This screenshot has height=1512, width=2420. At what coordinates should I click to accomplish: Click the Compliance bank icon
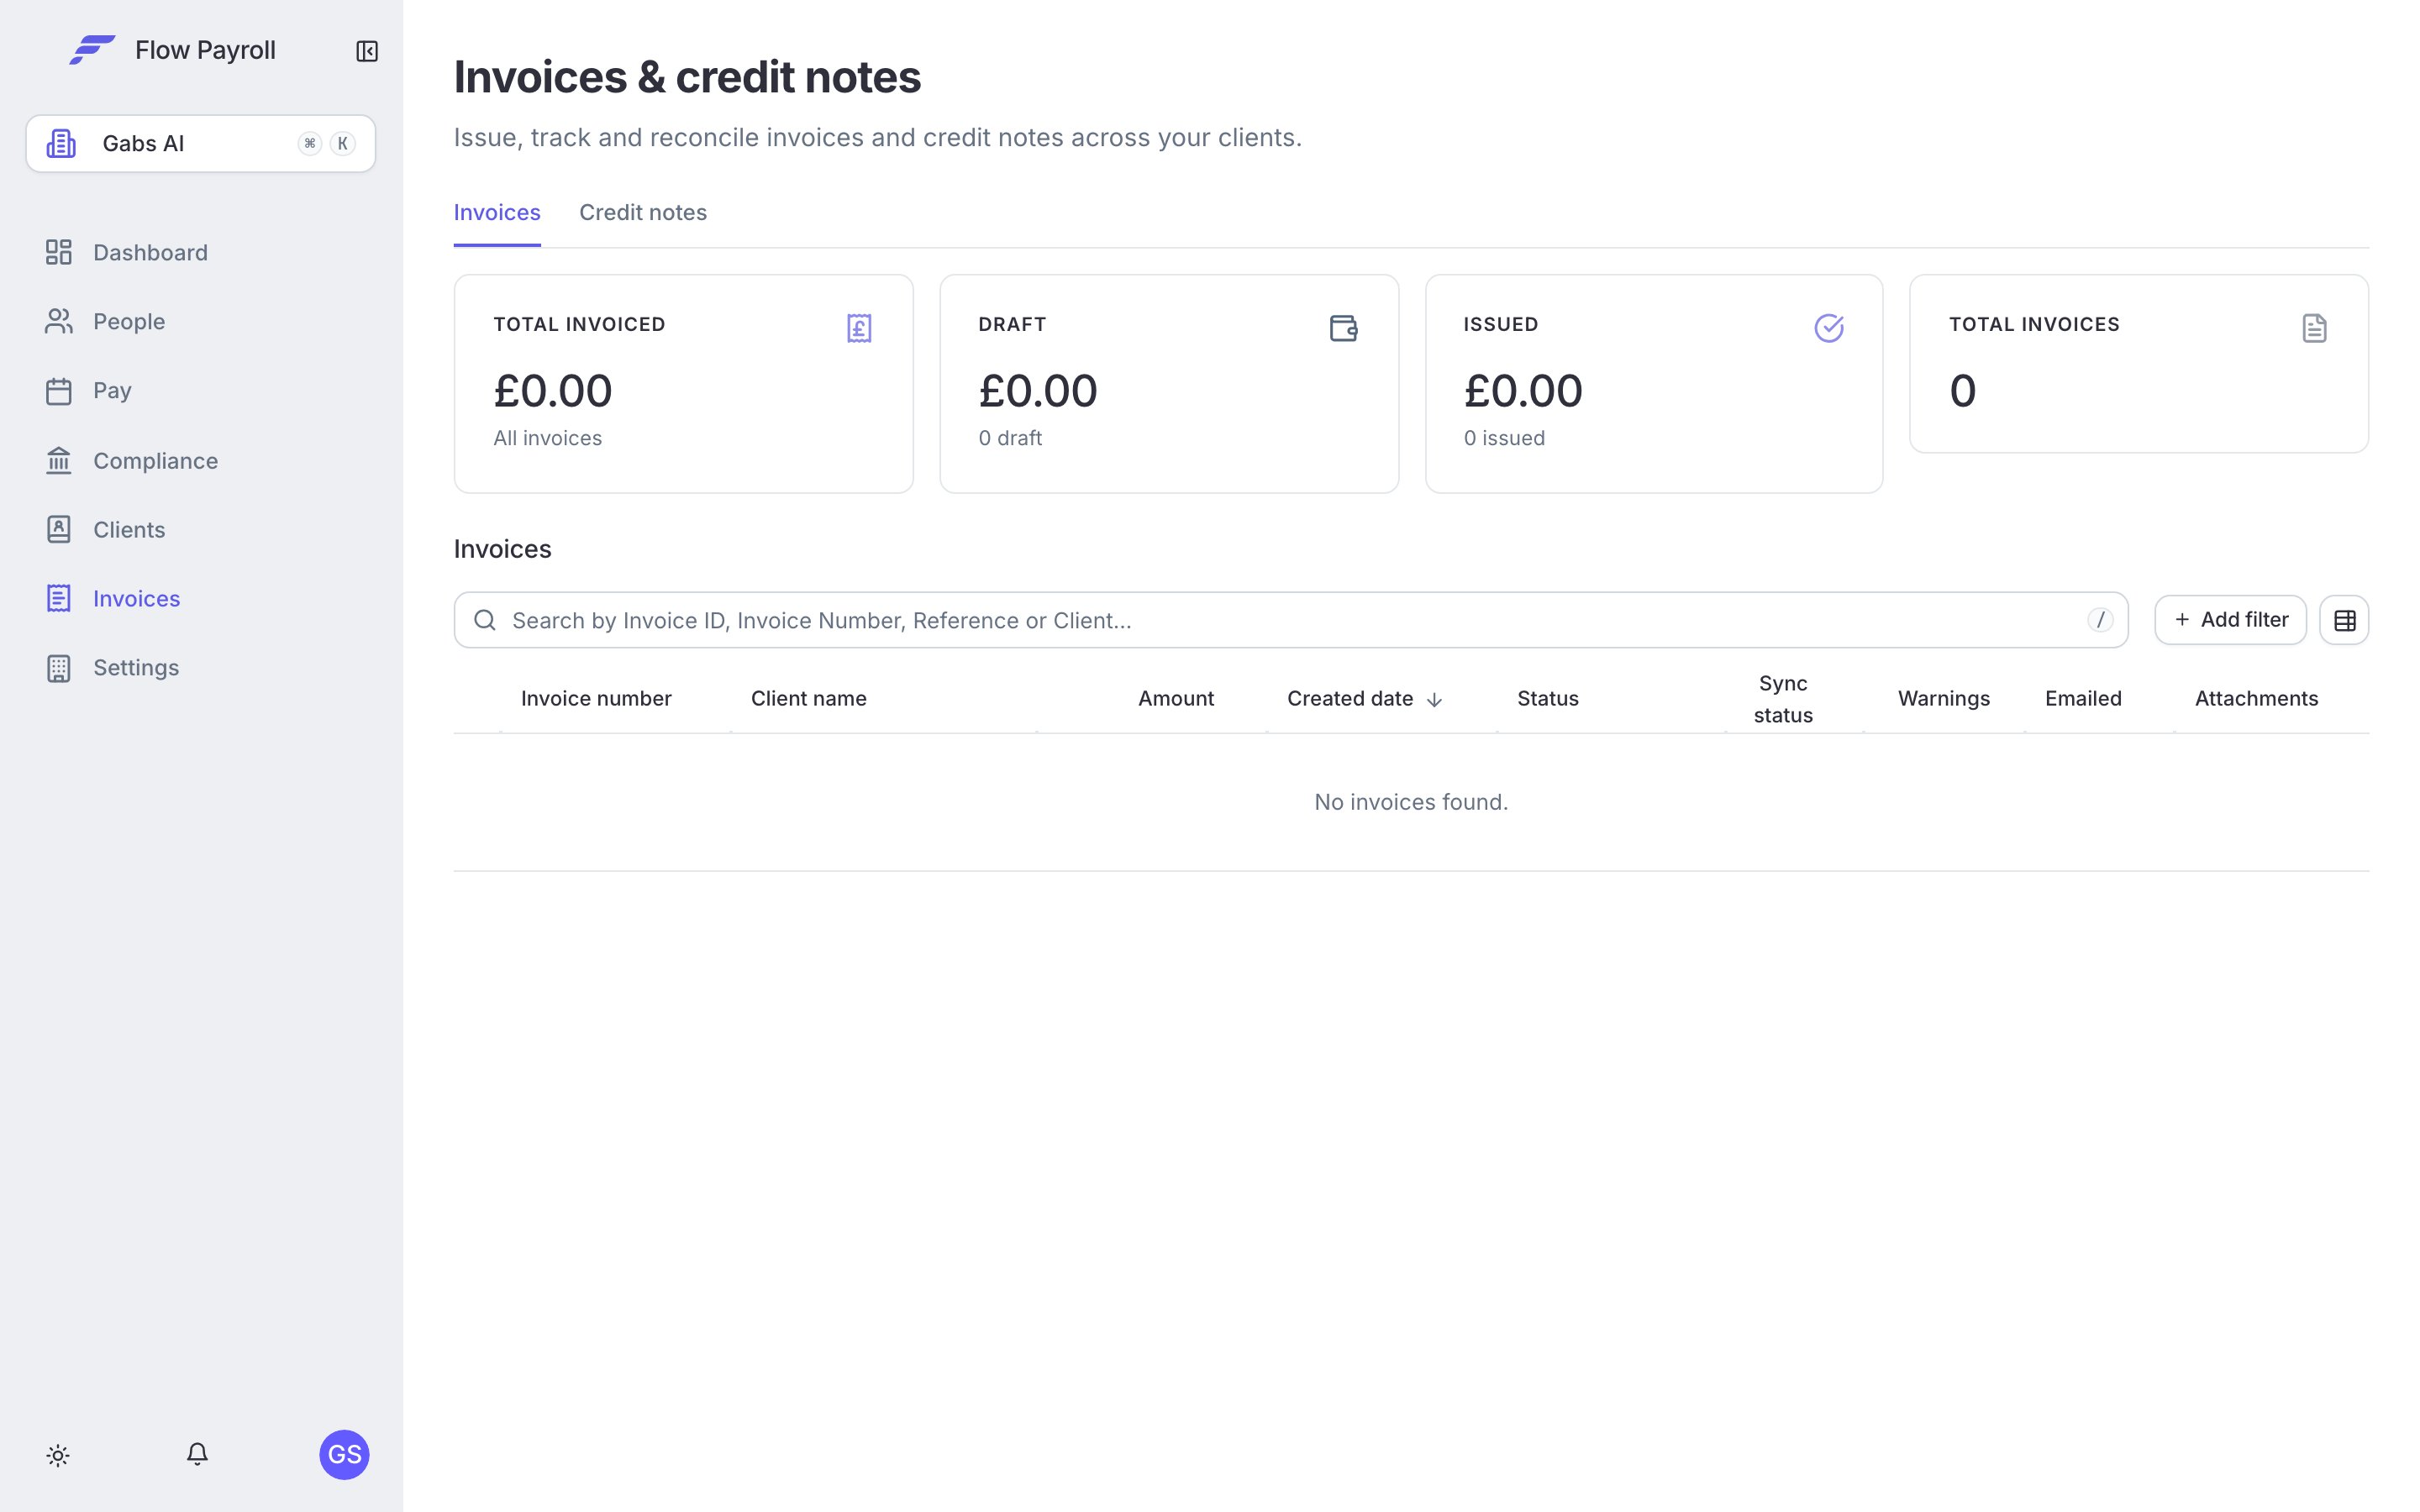tap(59, 460)
